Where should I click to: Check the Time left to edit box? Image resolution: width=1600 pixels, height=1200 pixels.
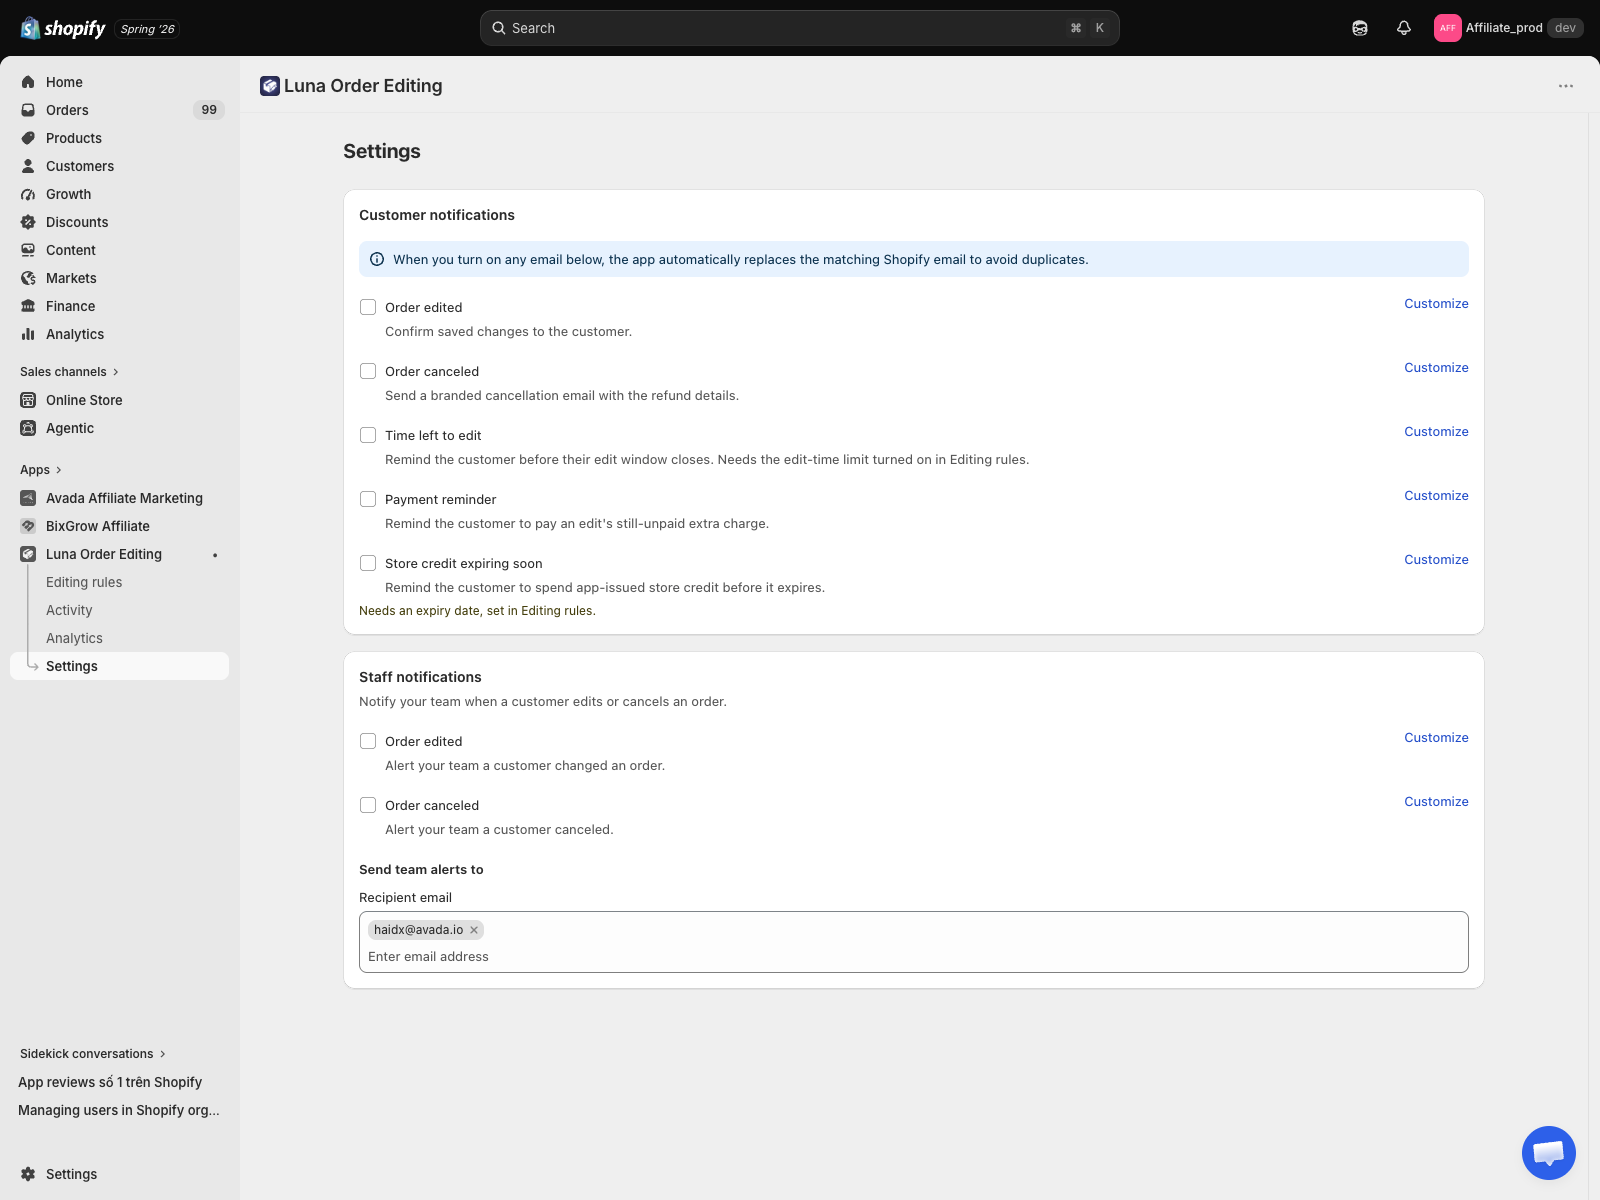coord(368,435)
